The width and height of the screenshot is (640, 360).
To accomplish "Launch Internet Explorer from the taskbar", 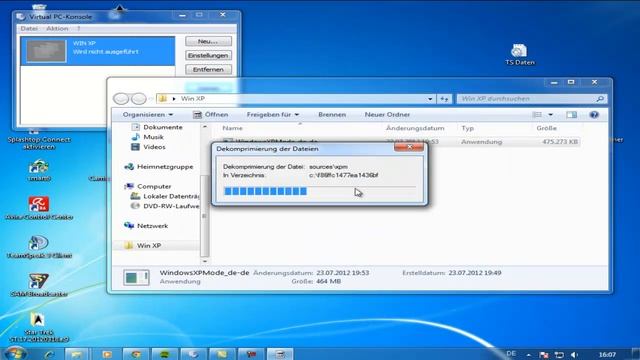I will (x=49, y=354).
